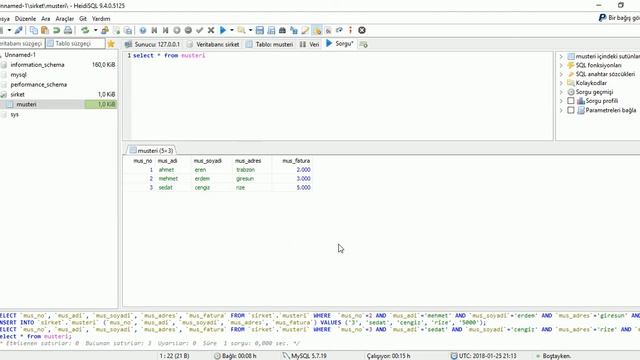Switch to Tablo: musteri tab

pyautogui.click(x=270, y=44)
